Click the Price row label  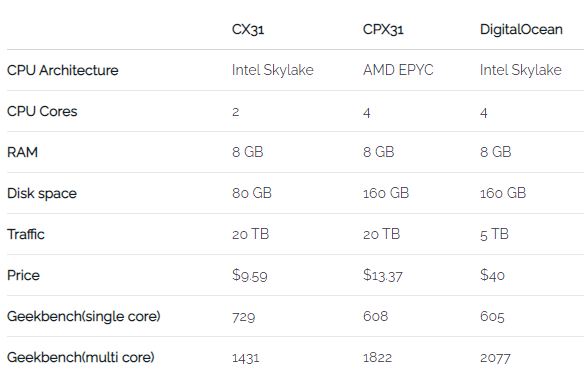click(23, 275)
